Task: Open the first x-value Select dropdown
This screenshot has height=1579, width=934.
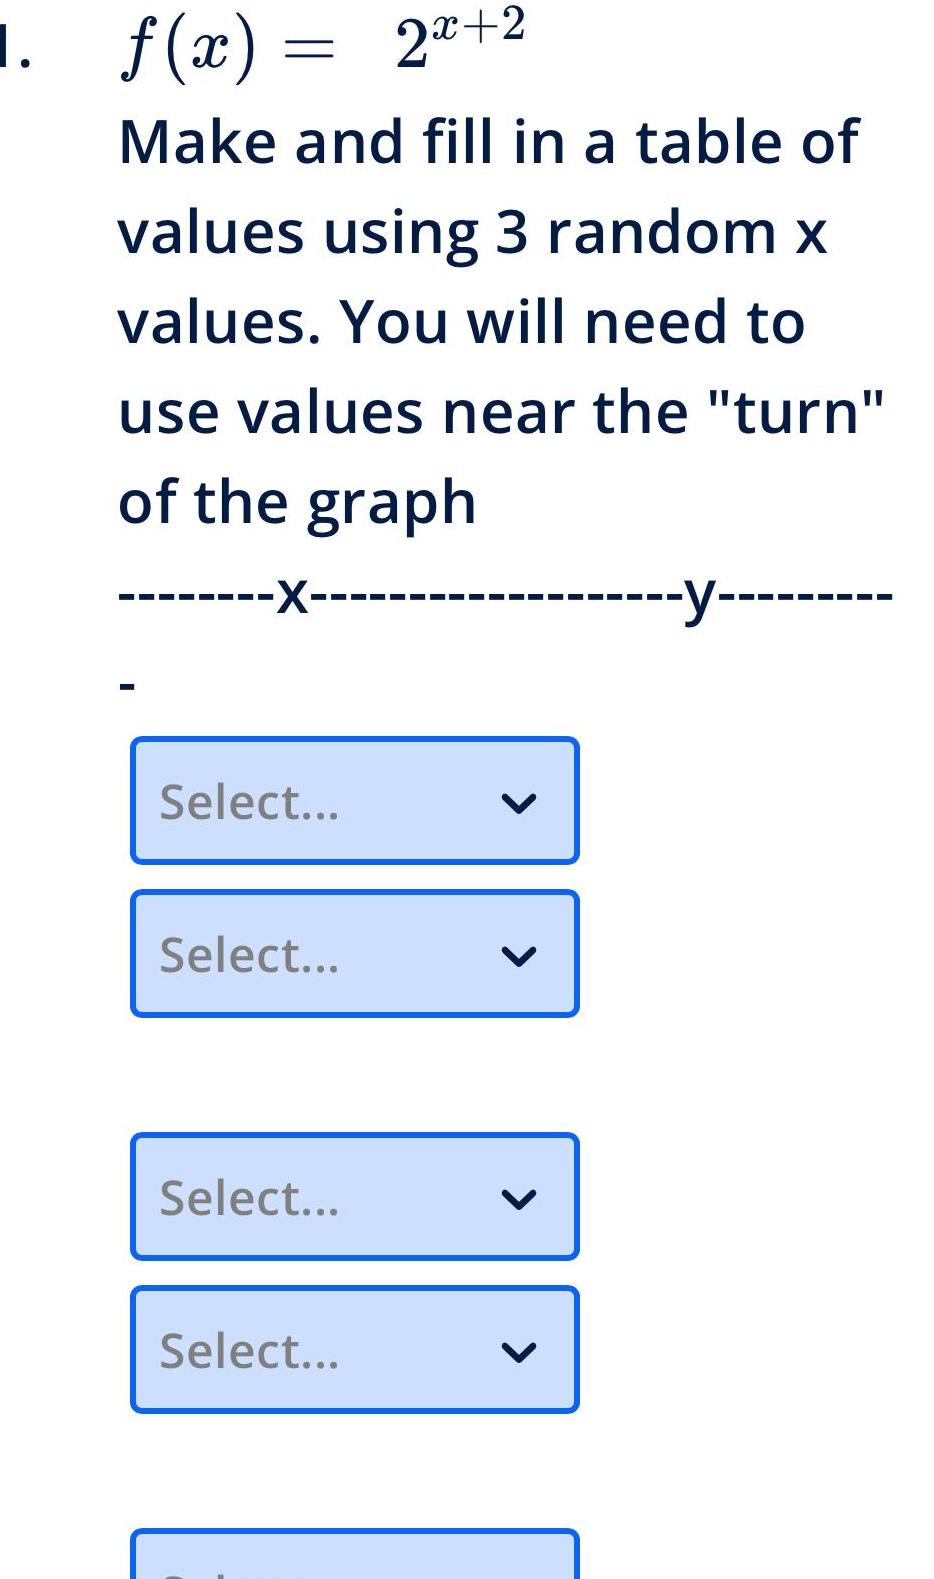Action: 355,799
